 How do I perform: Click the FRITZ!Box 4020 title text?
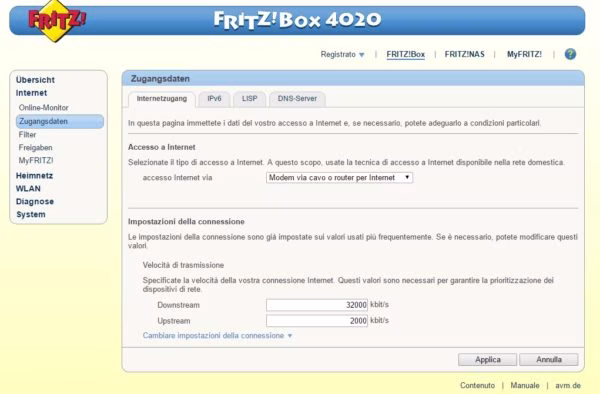297,20
